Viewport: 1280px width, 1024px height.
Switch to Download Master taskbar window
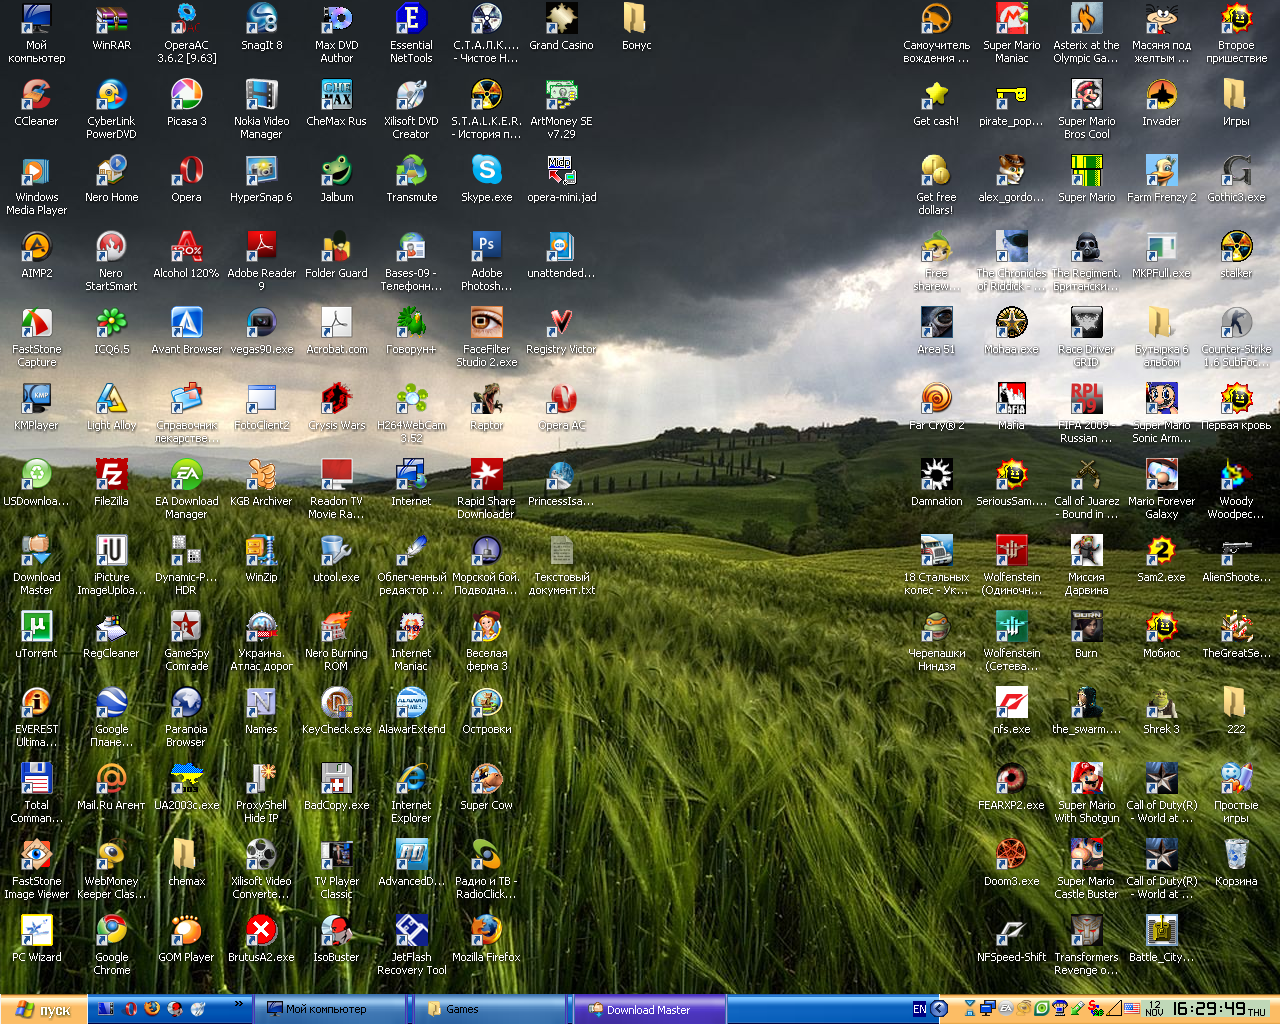(x=648, y=1010)
